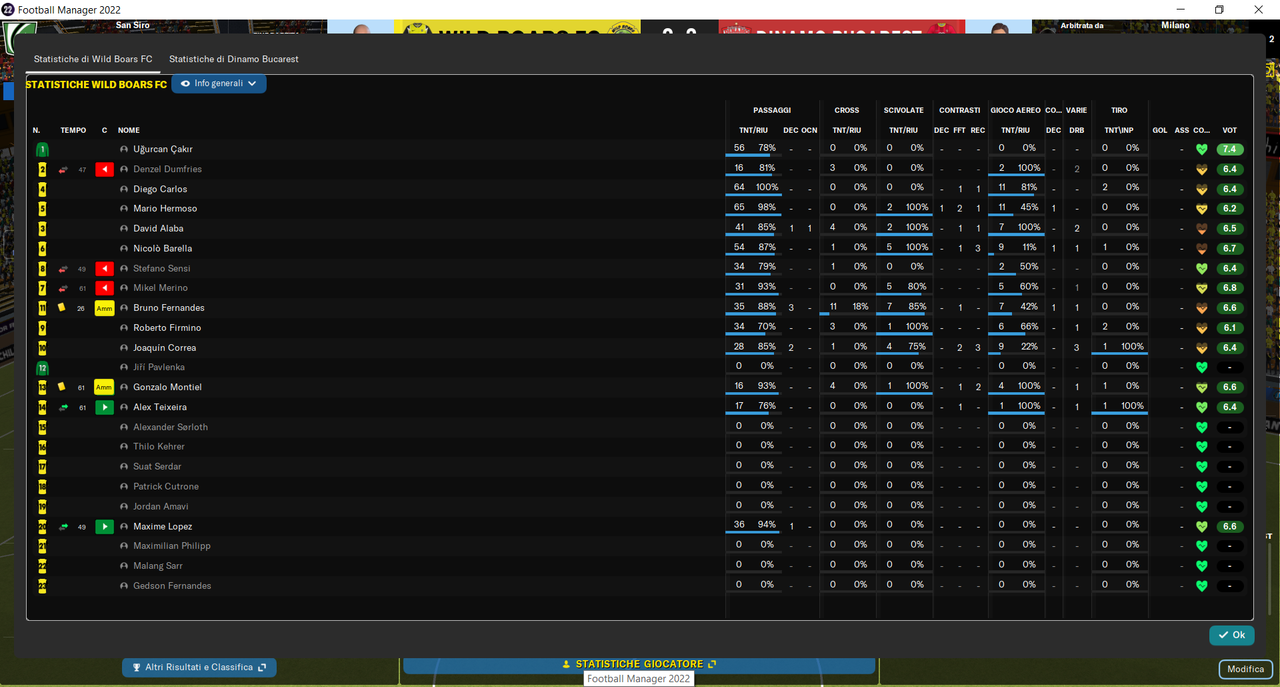1280x687 pixels.
Task: Click Uğurcan Çakır's number 1 goalkeeper shirt icon
Action: [42, 149]
